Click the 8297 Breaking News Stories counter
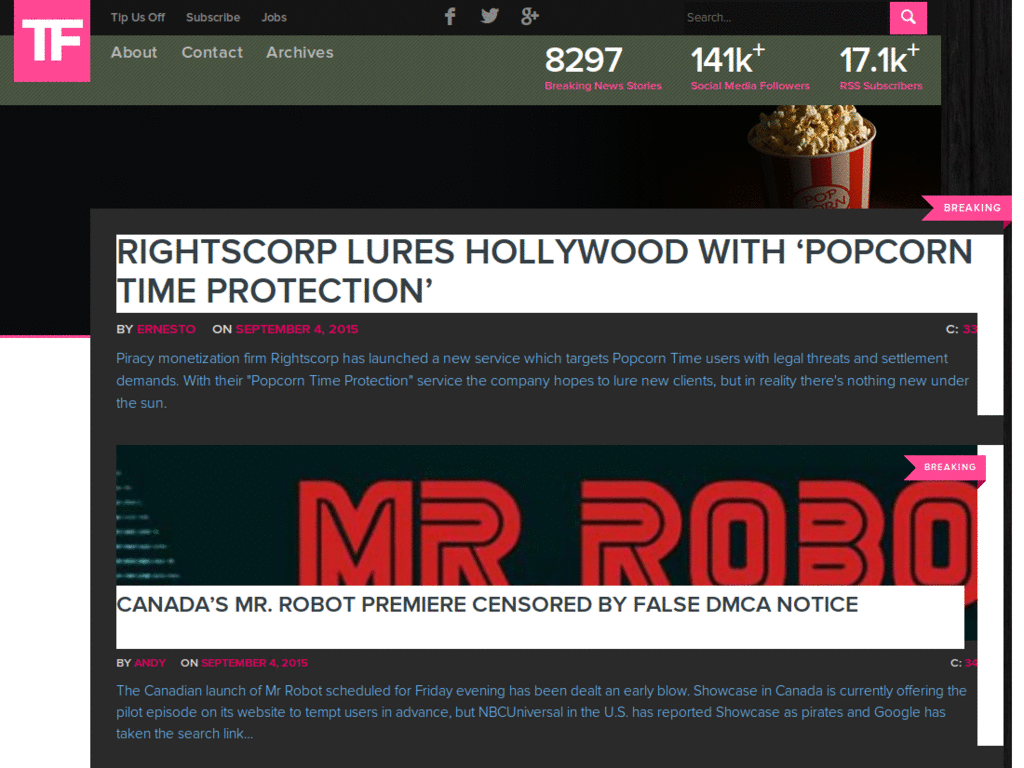 (x=603, y=68)
